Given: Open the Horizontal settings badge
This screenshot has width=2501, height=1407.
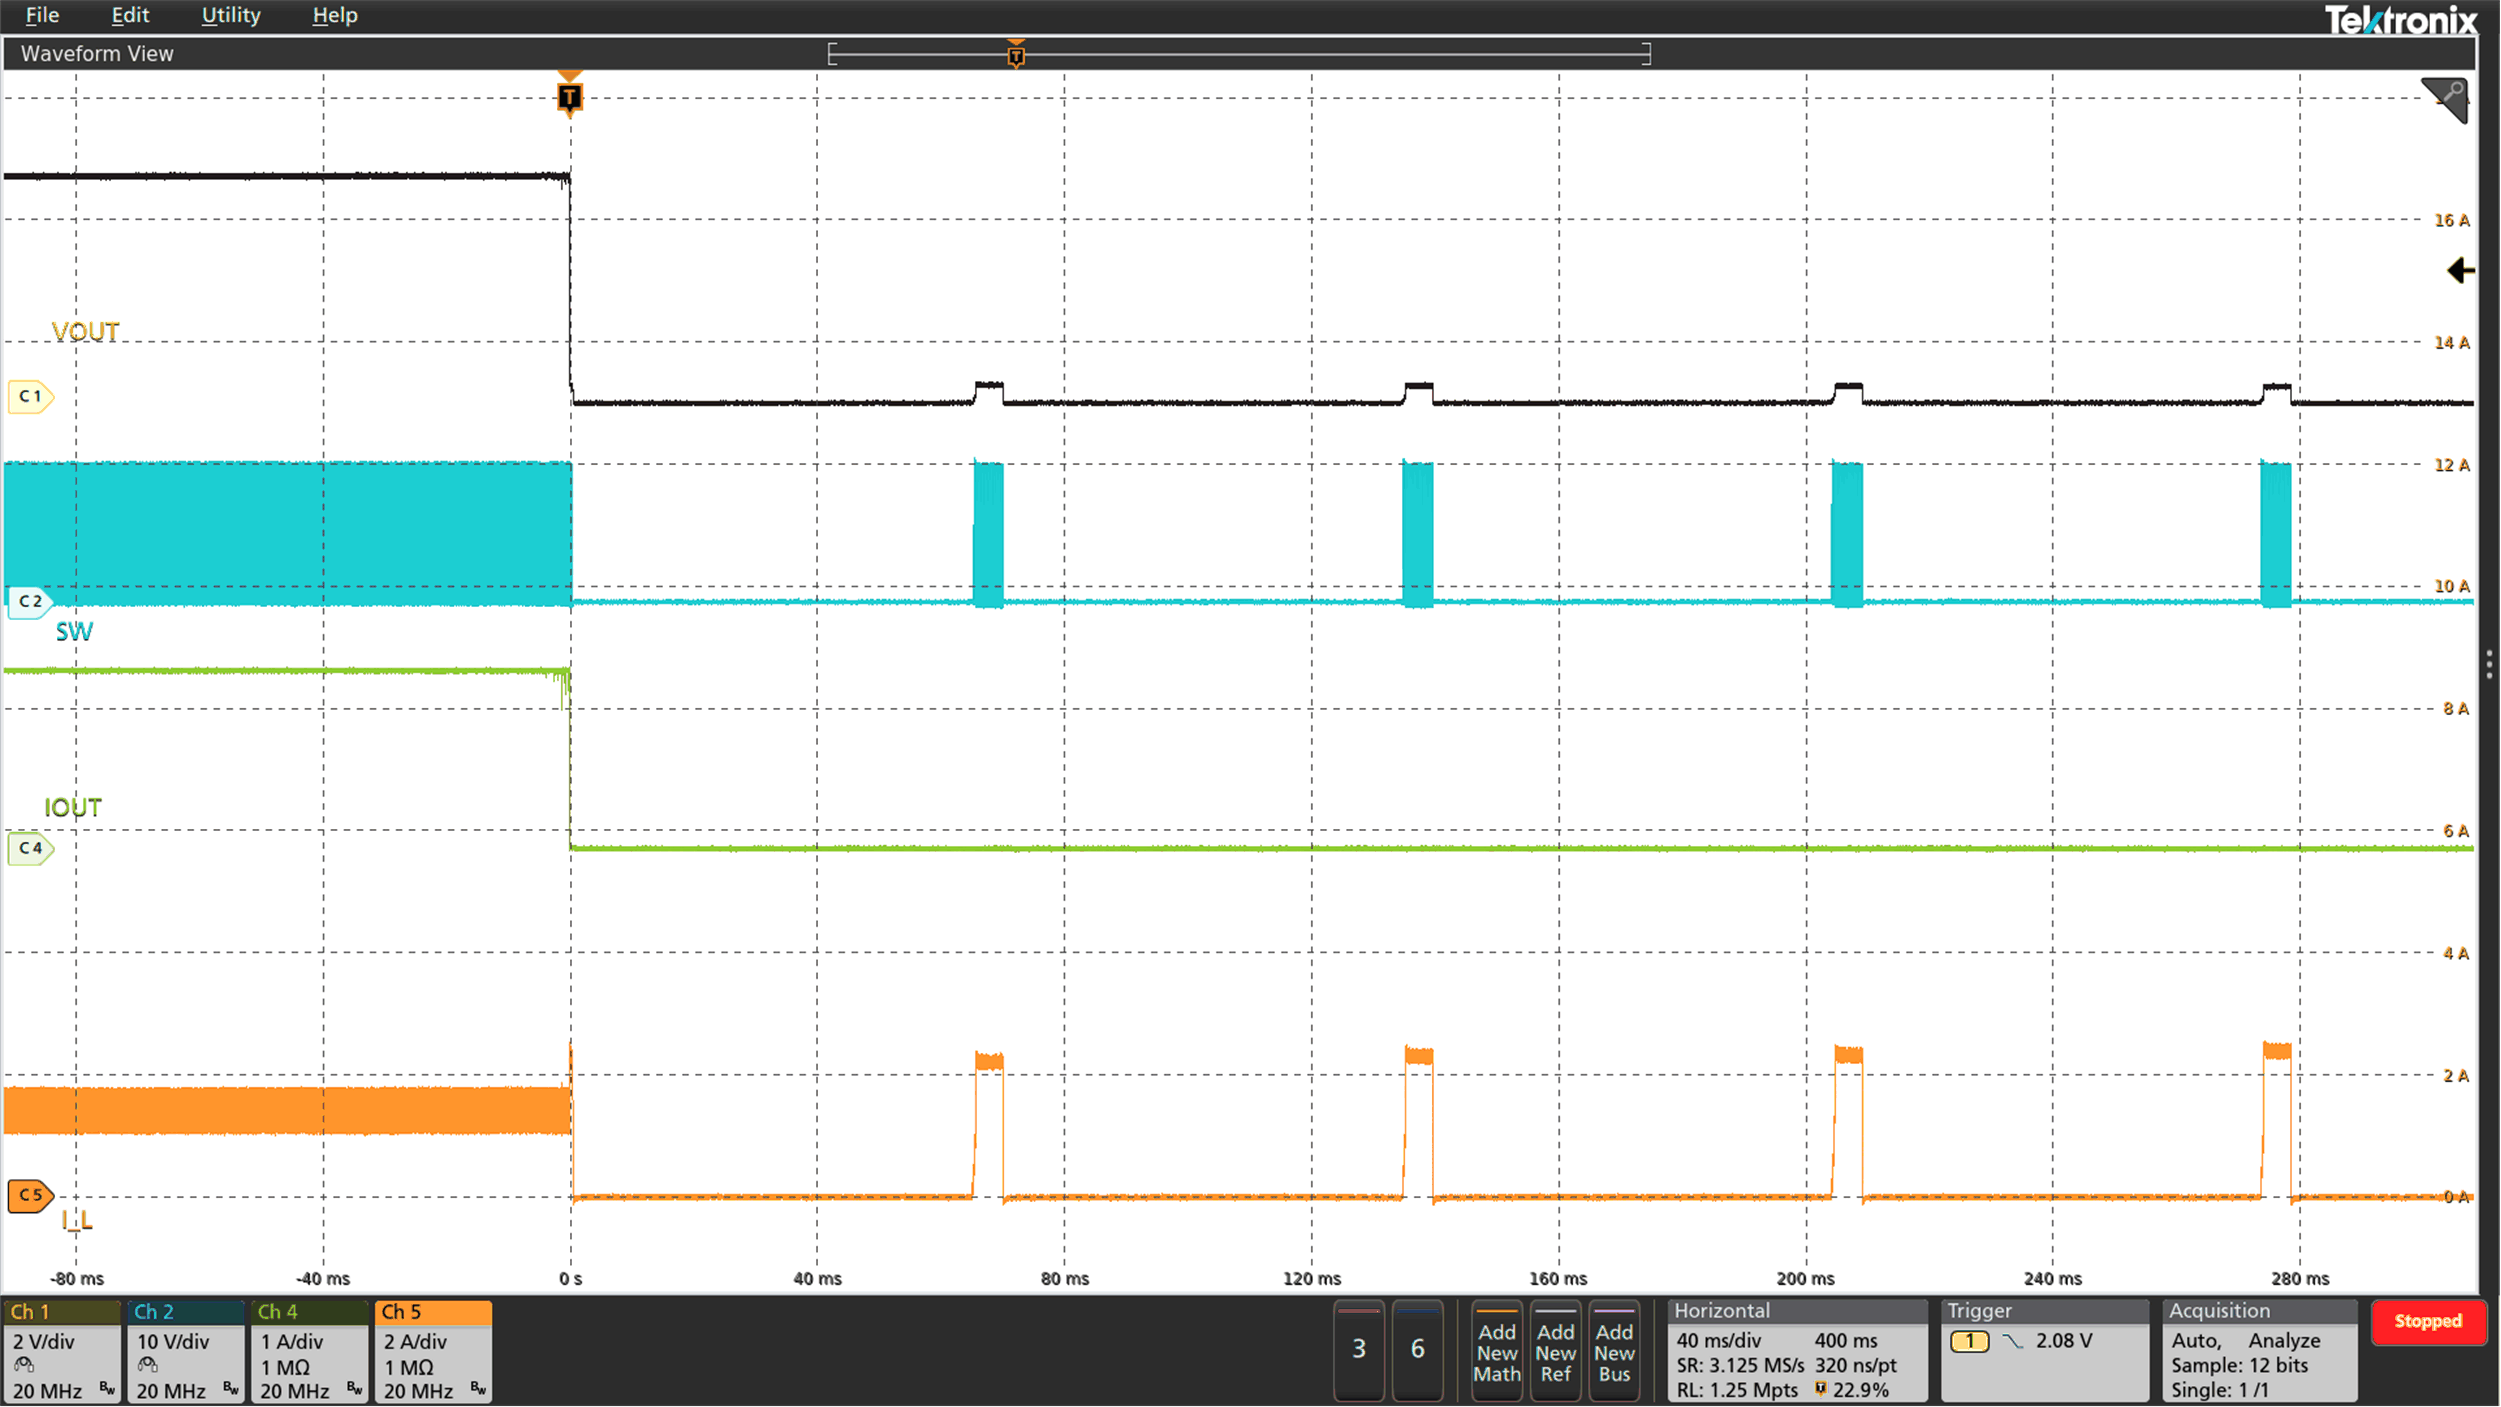Looking at the screenshot, I should coord(1797,1352).
